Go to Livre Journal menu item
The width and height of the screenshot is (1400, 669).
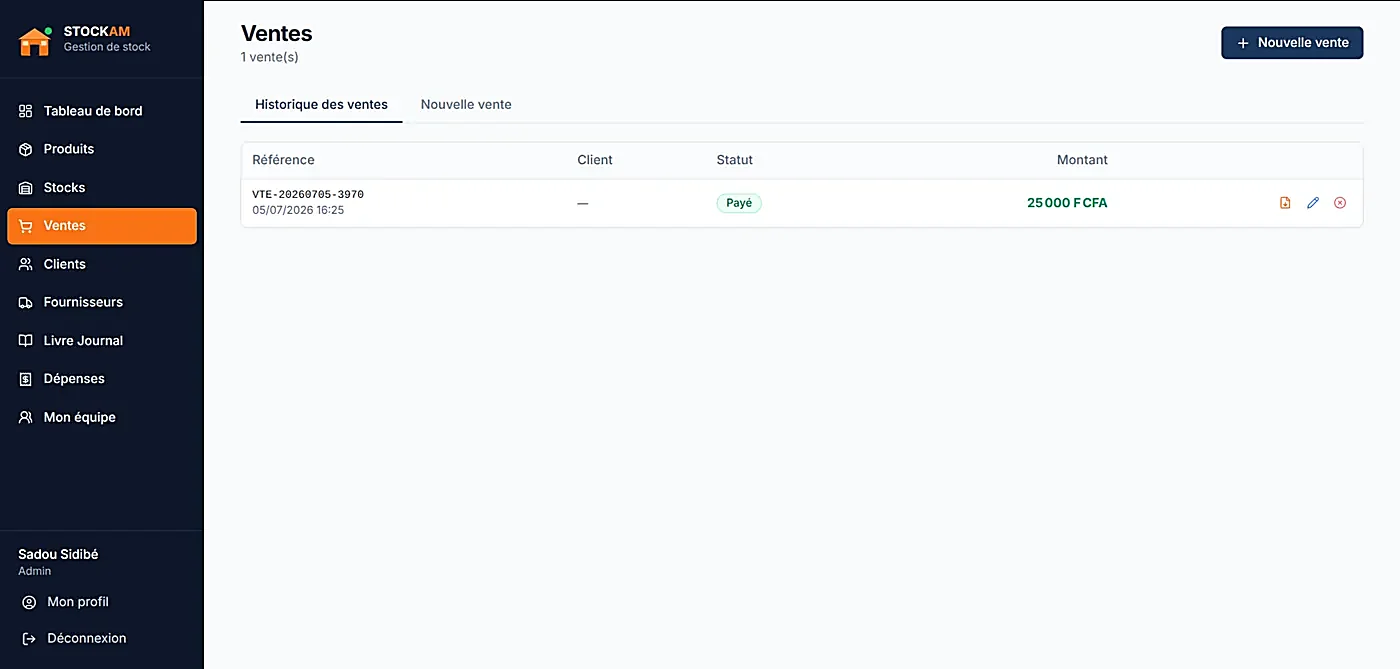click(102, 341)
